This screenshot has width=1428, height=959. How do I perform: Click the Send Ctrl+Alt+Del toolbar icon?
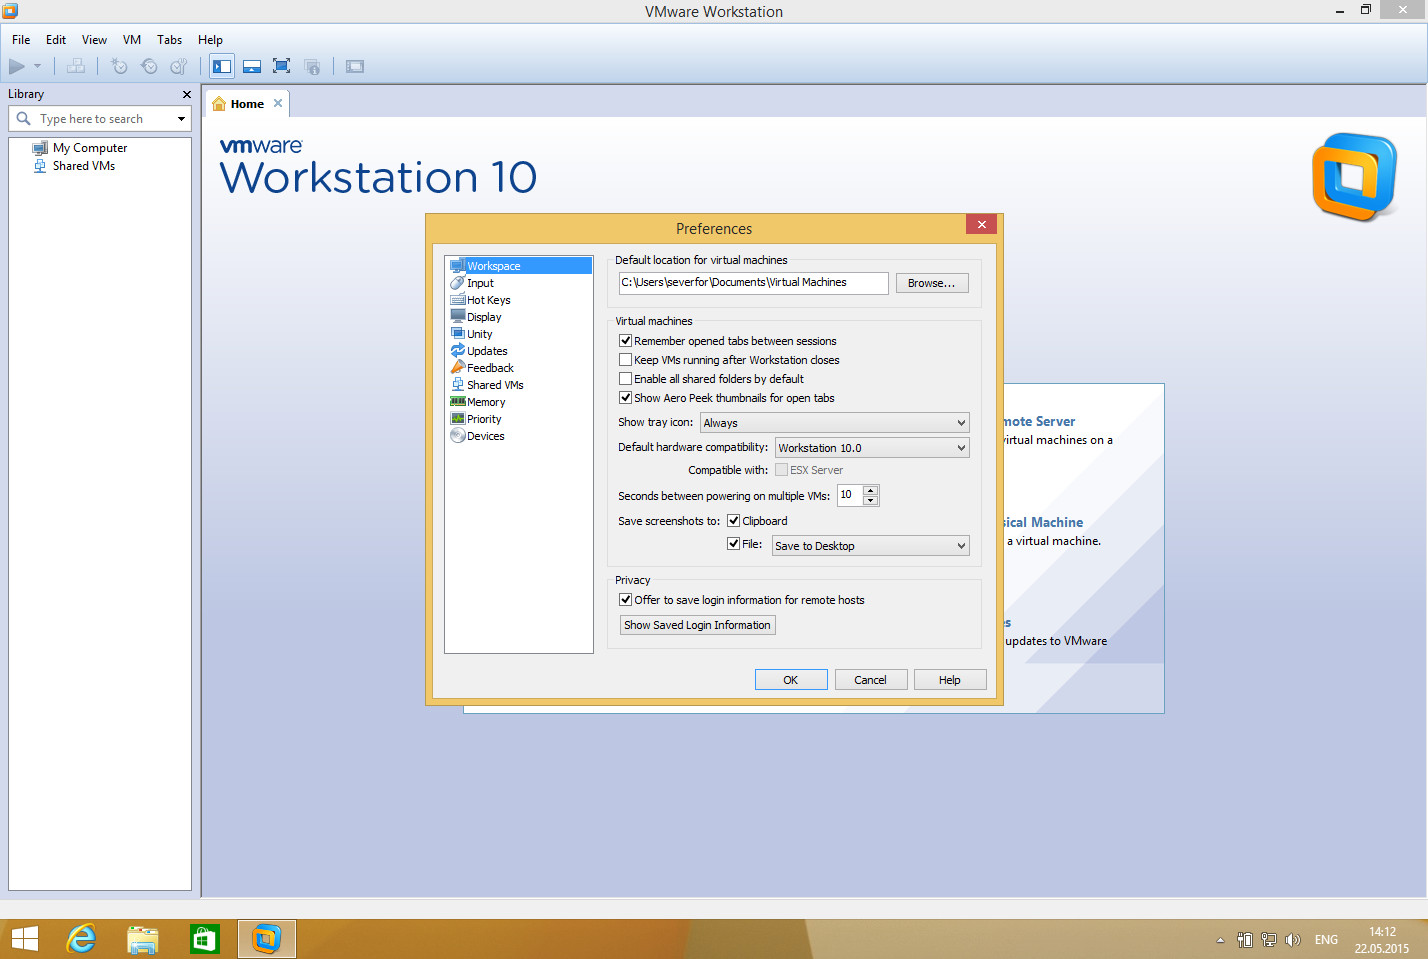pyautogui.click(x=76, y=67)
